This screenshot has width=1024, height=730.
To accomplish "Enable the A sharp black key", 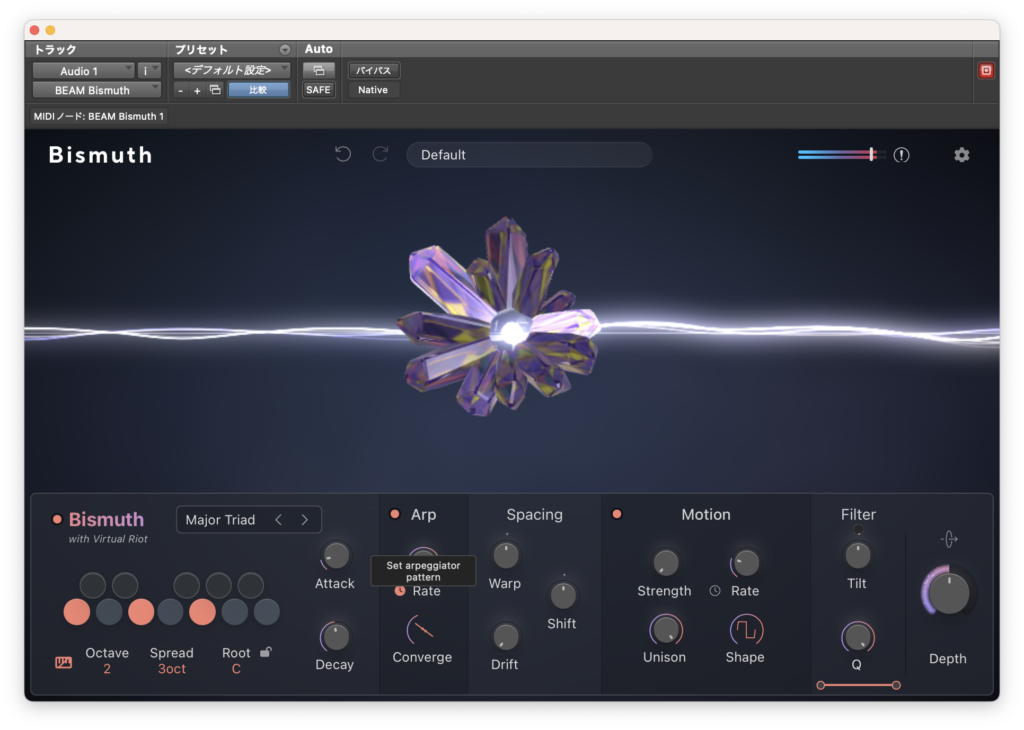I will tap(251, 585).
